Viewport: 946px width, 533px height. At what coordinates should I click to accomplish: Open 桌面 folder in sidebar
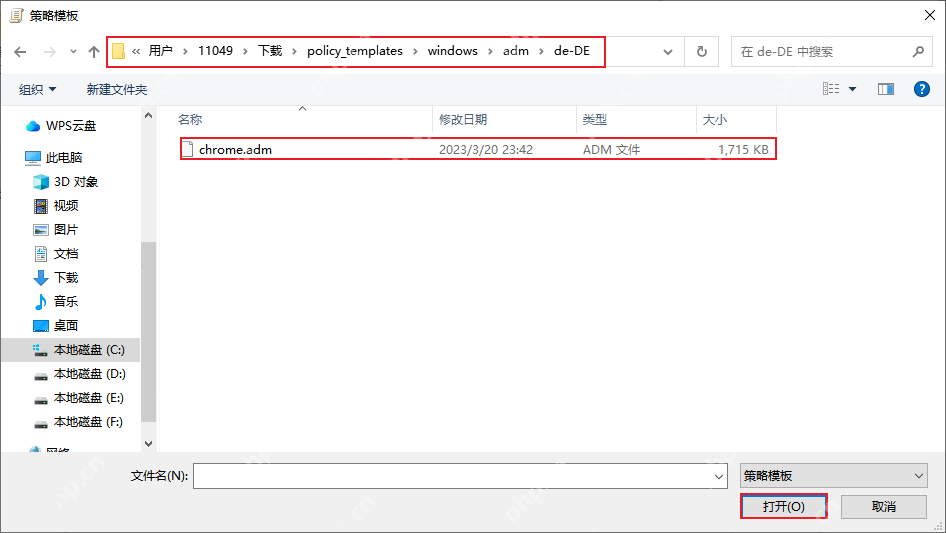point(56,326)
